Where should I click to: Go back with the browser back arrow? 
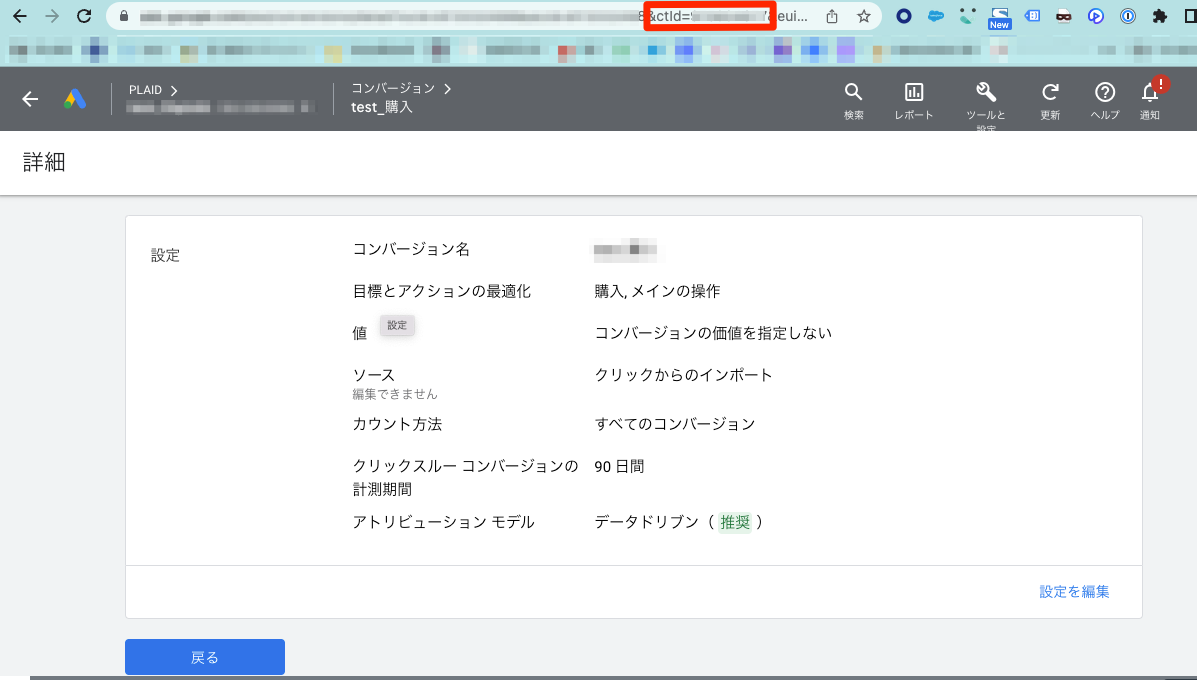pos(20,16)
